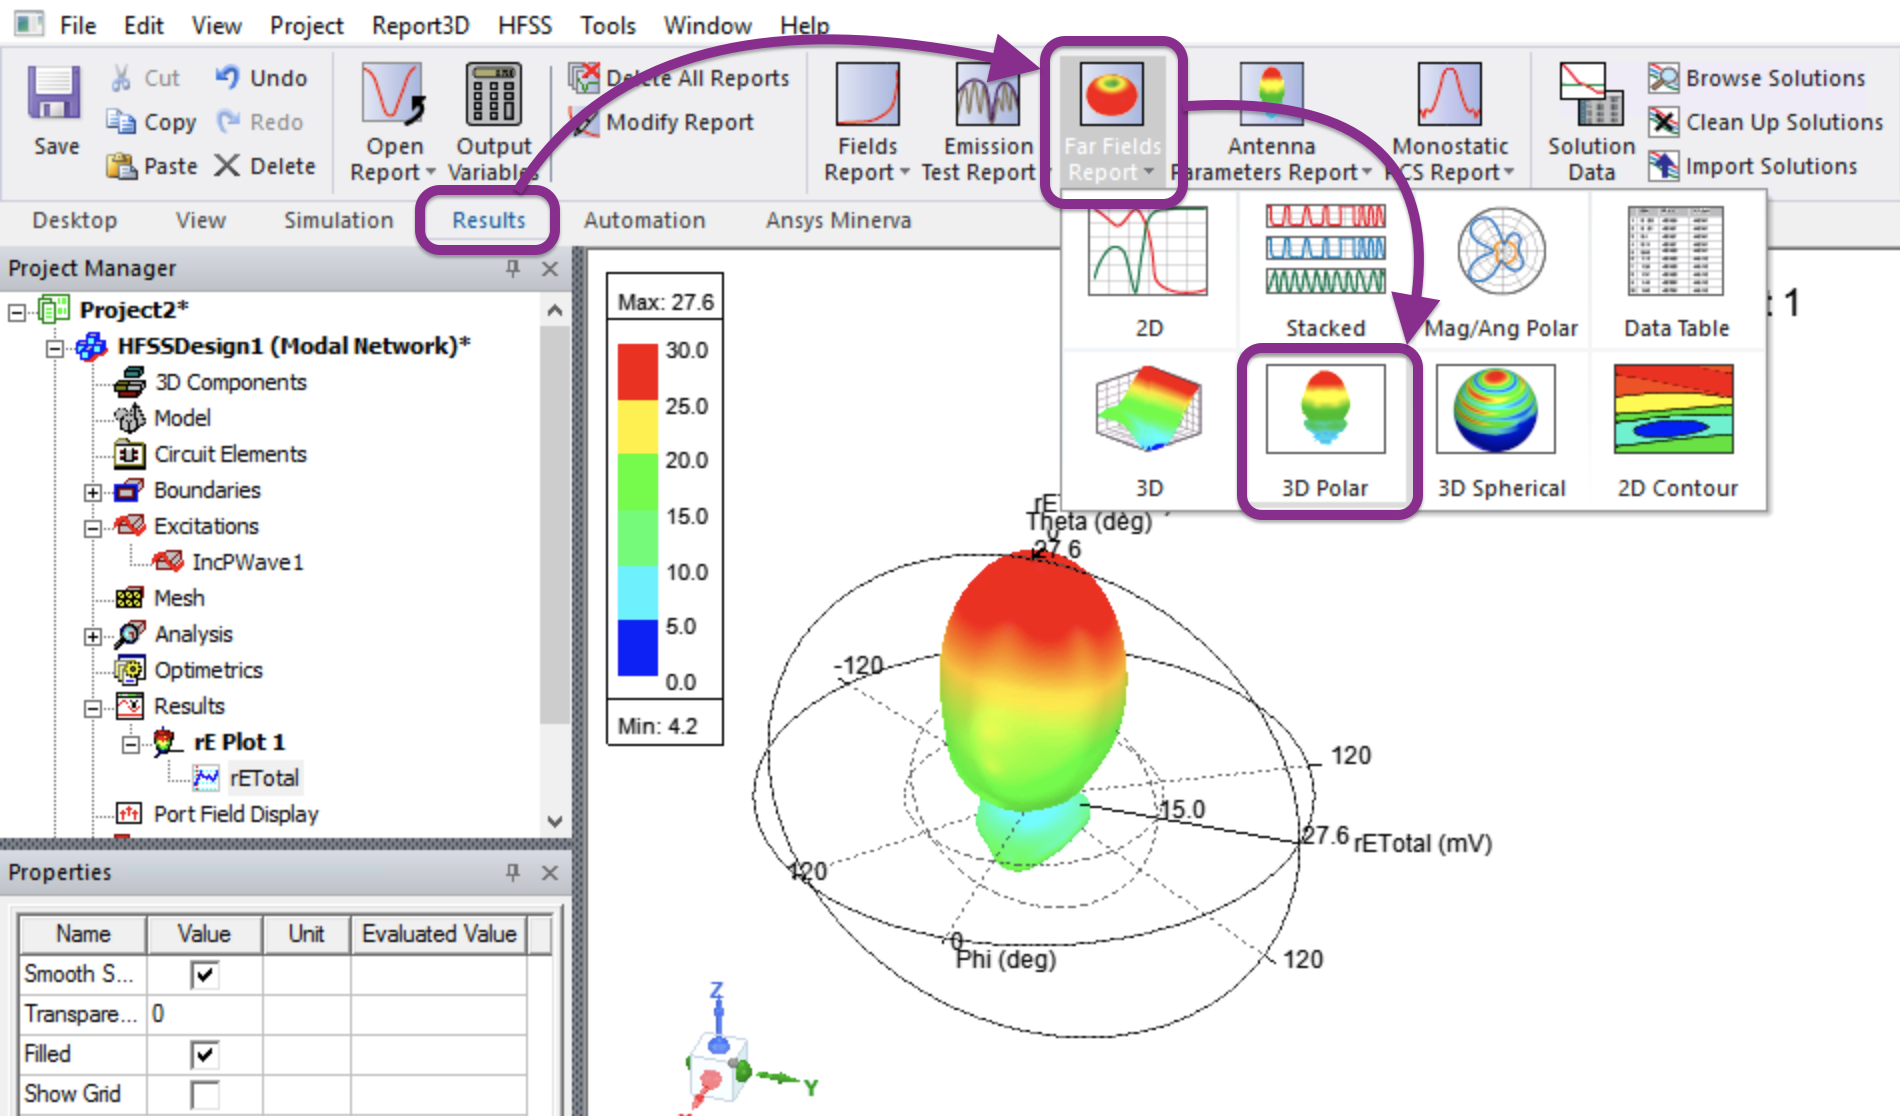
Task: Switch to the Automation ribbon tab
Action: click(x=644, y=220)
